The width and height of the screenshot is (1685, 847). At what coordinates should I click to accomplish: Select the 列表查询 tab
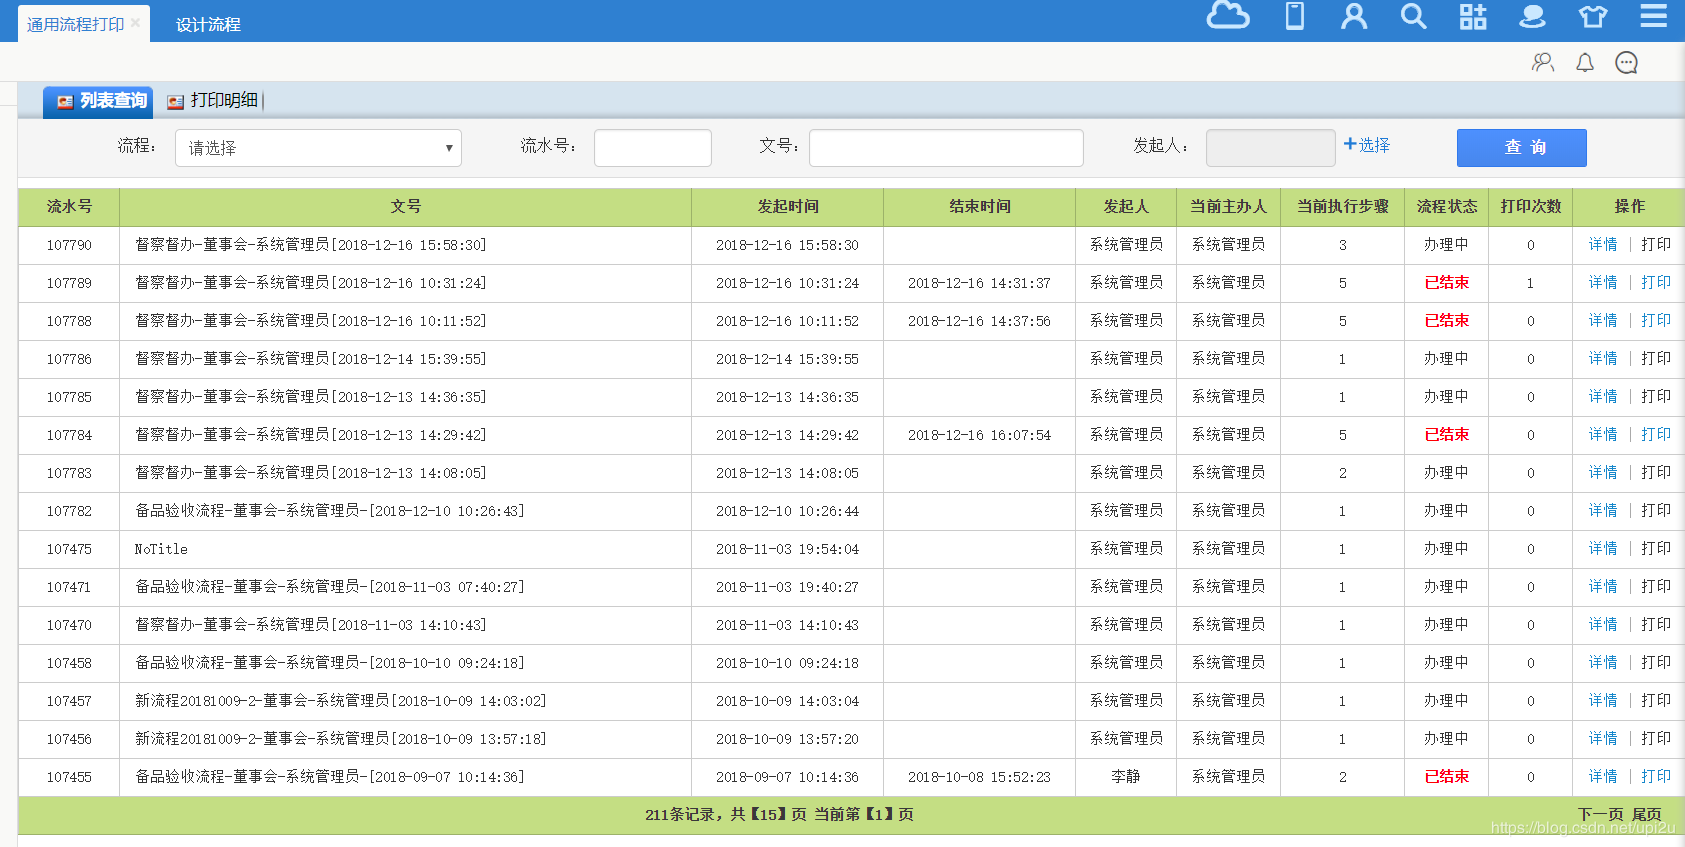tap(98, 102)
